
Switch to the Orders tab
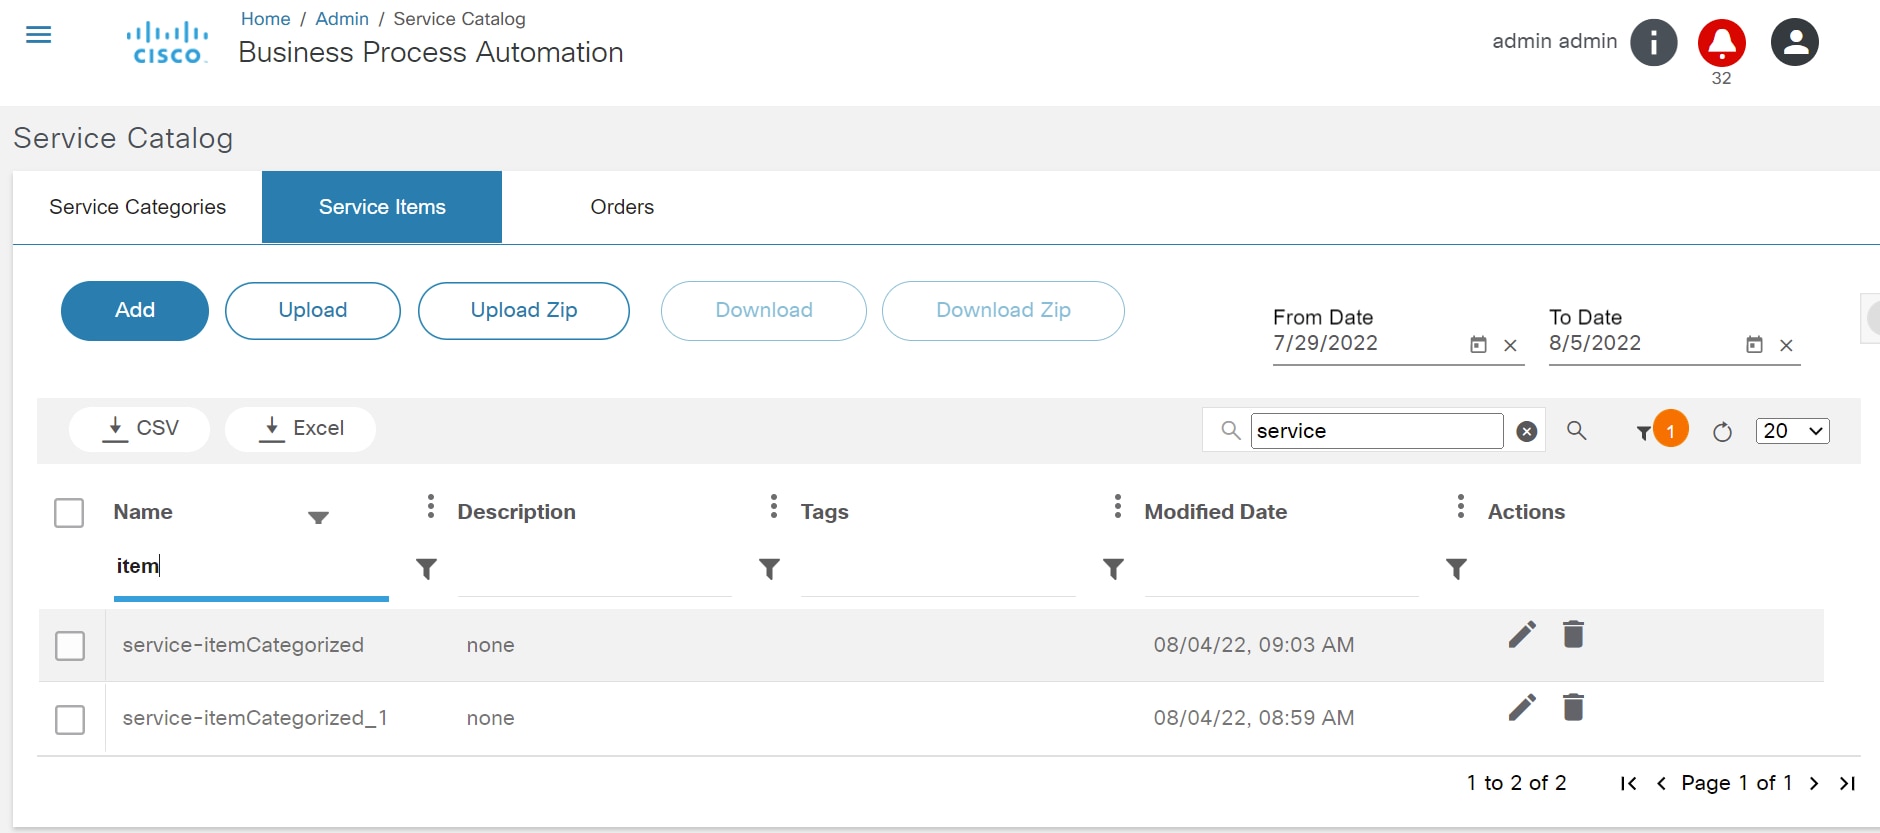(x=622, y=207)
